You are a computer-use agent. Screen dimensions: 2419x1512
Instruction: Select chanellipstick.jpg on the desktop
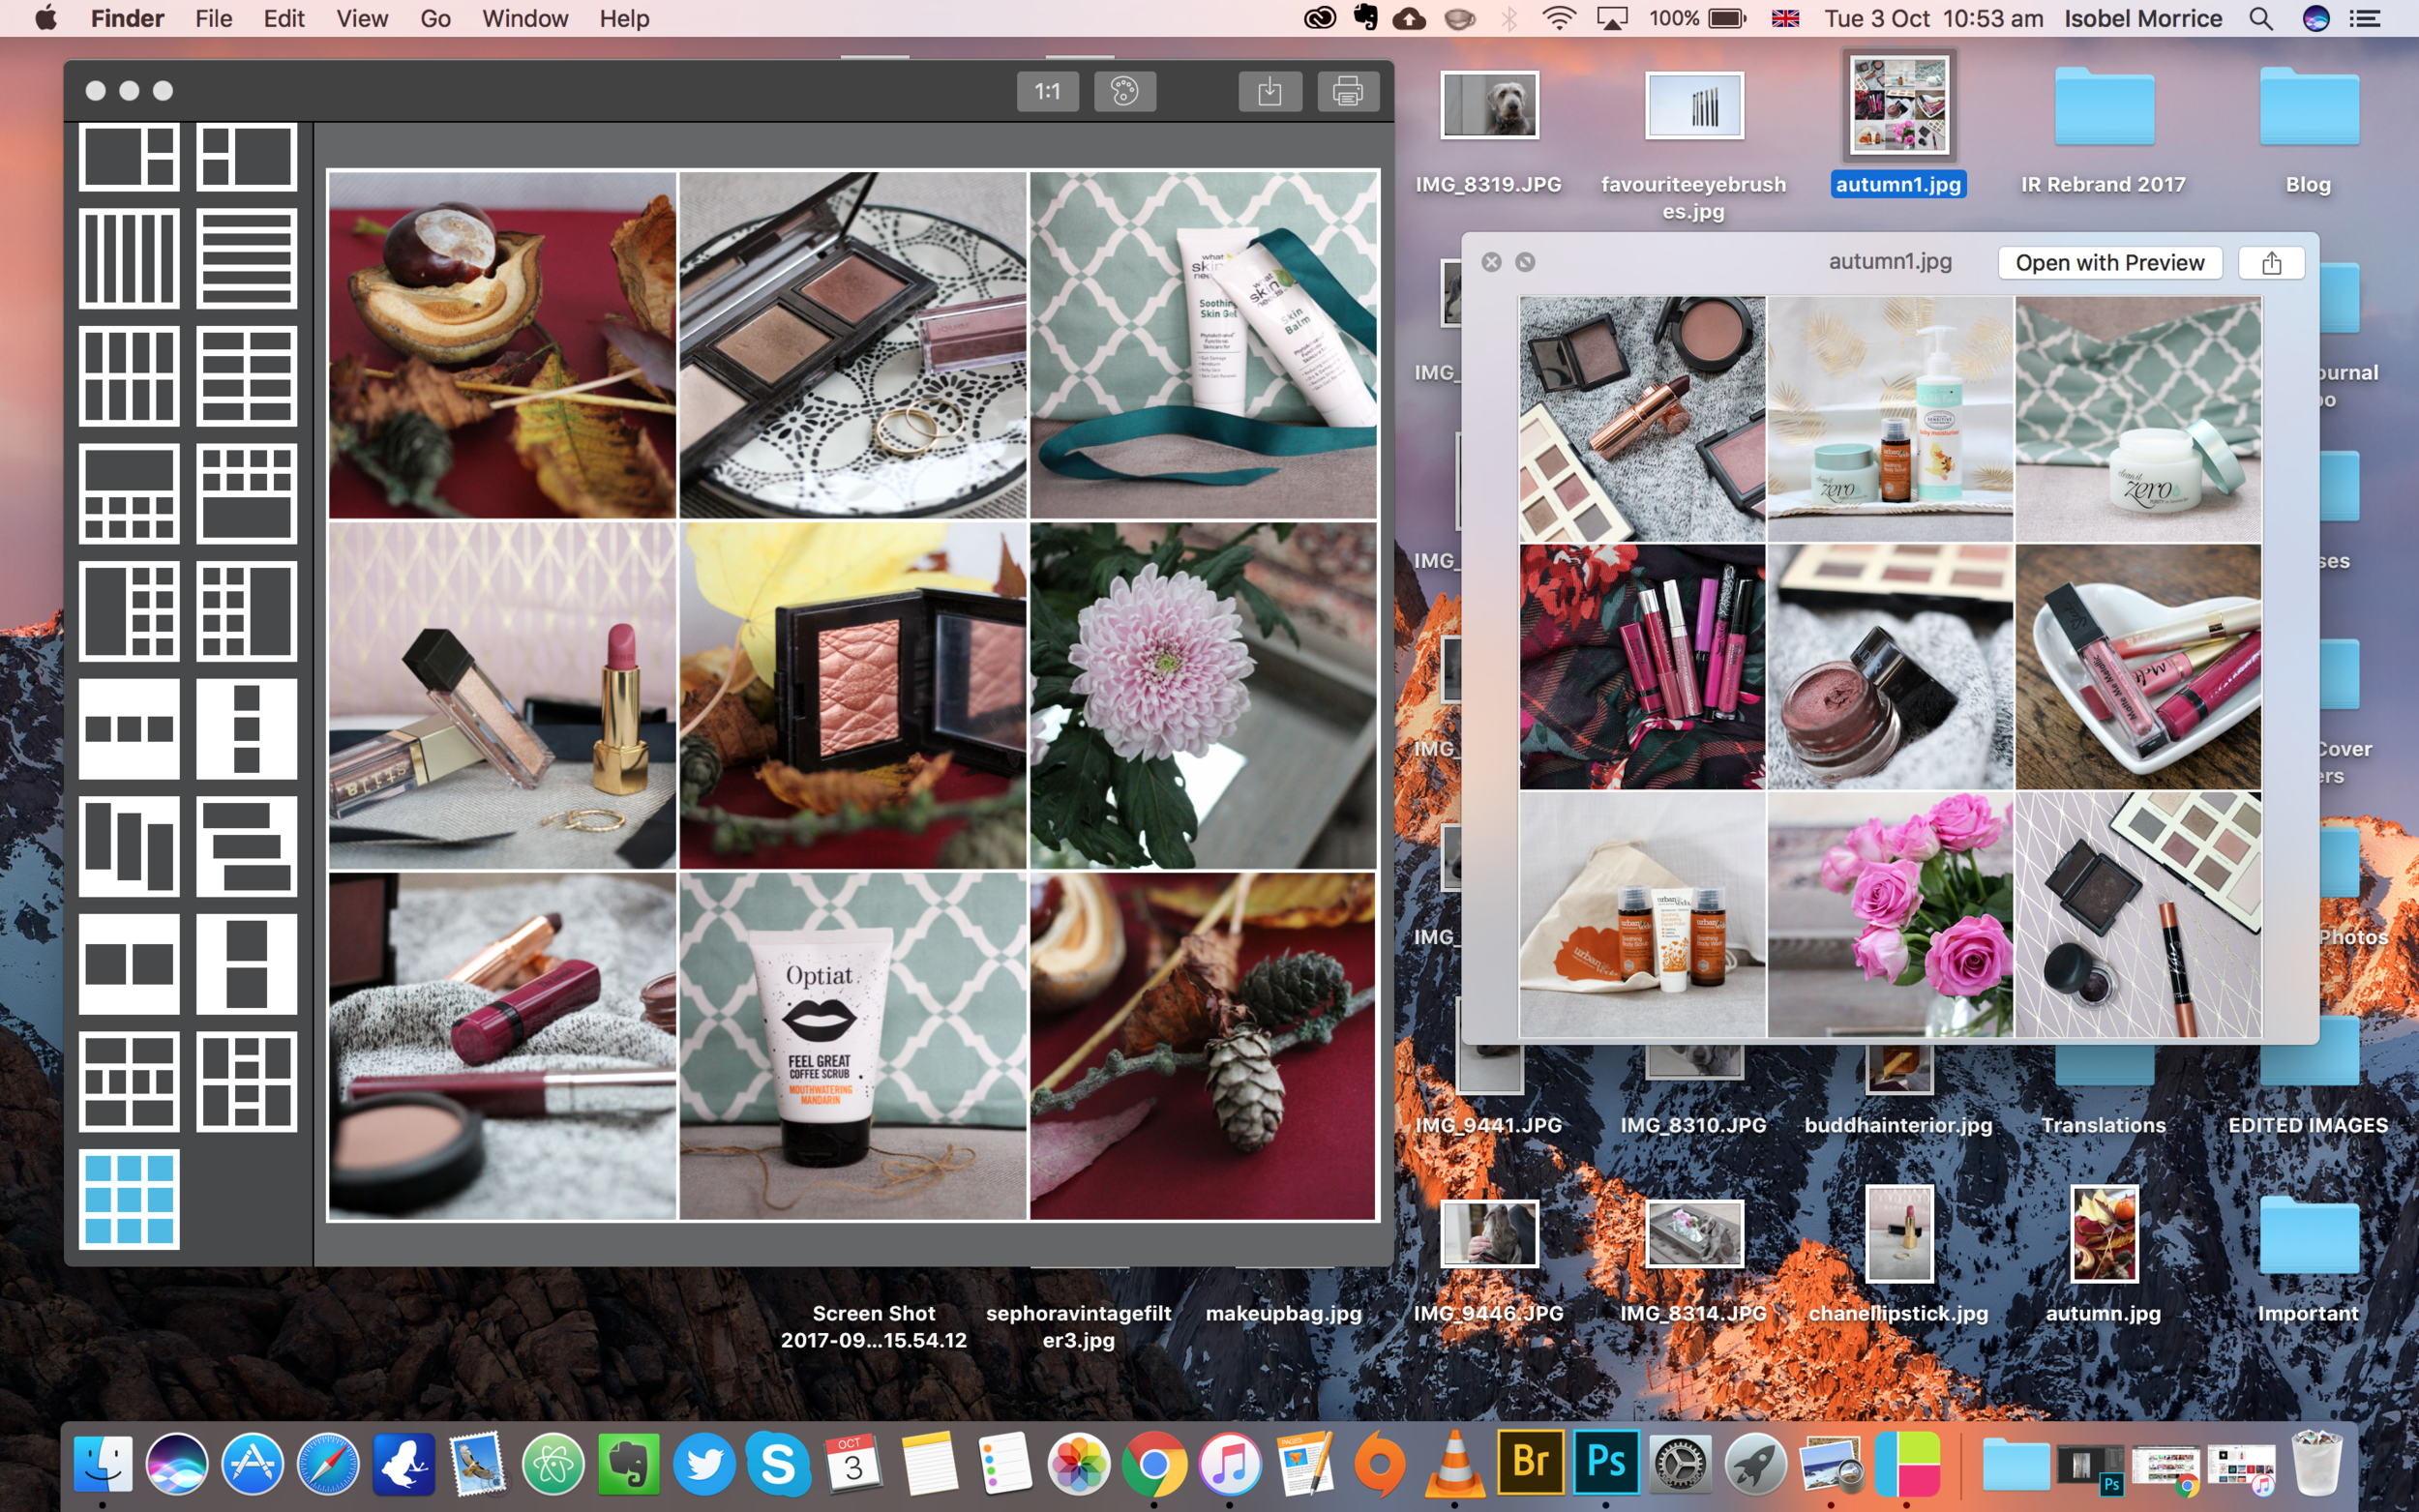pyautogui.click(x=1898, y=1255)
